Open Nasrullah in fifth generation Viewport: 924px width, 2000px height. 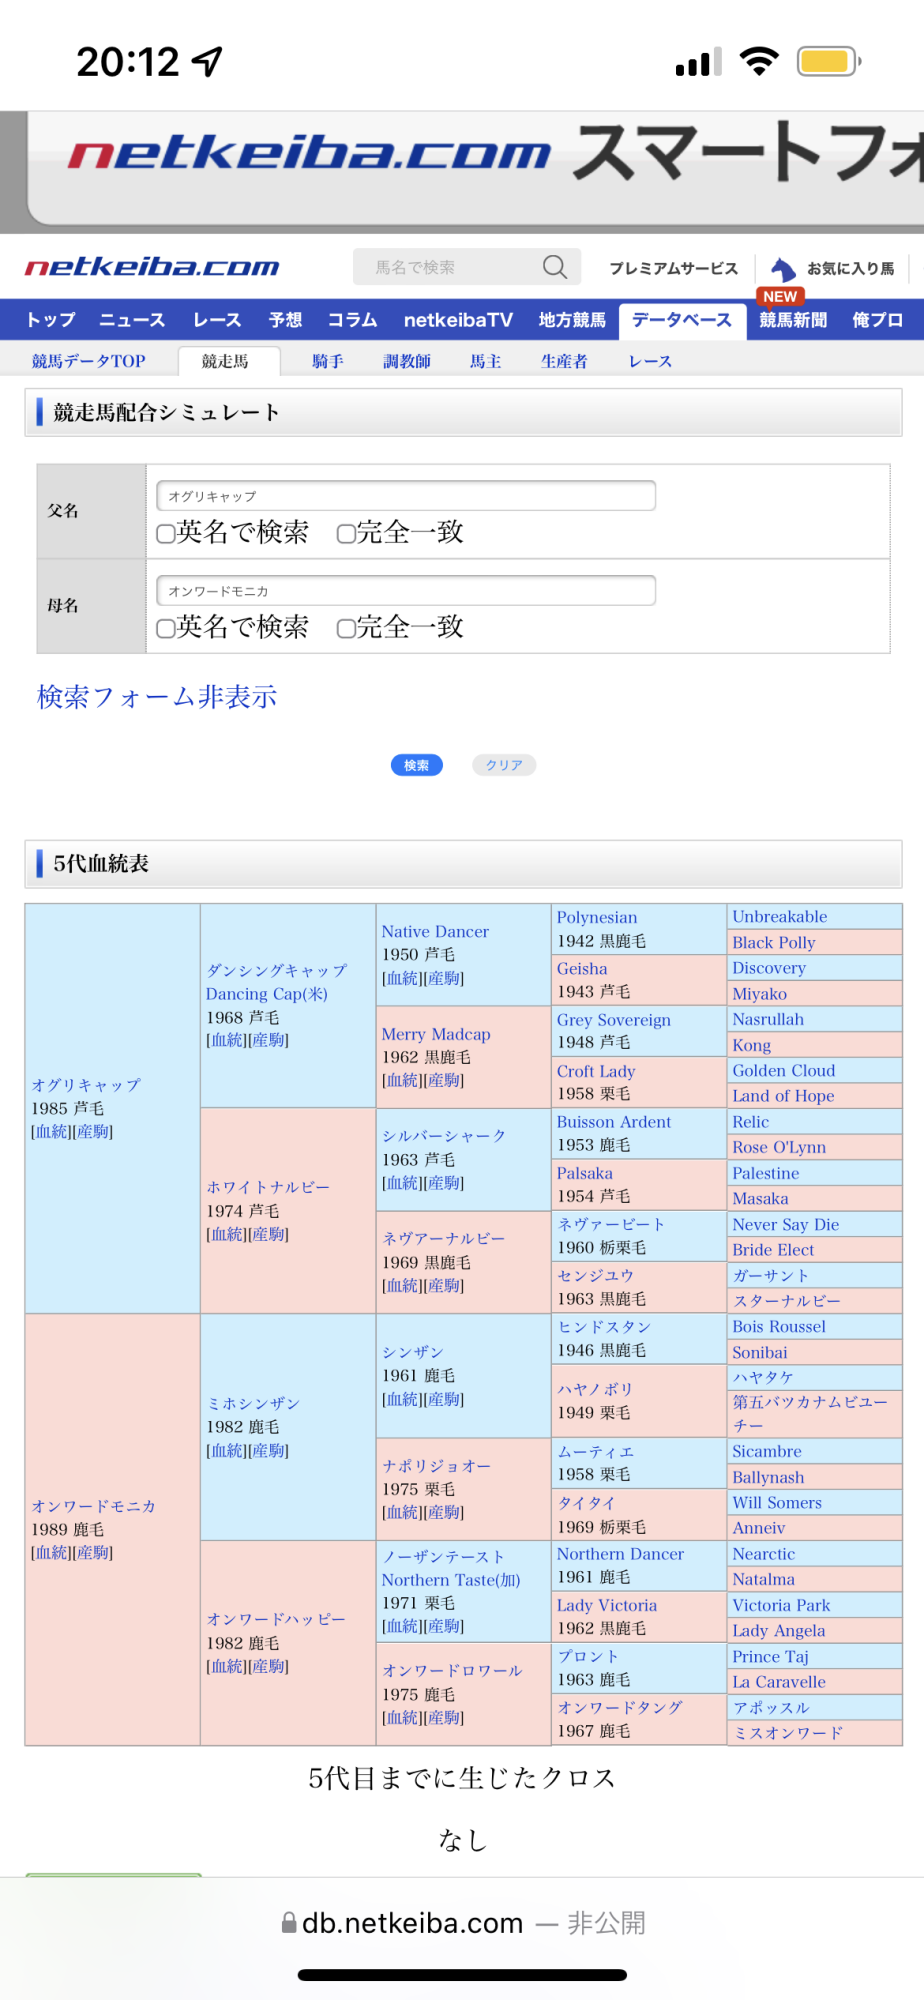[x=768, y=1019]
